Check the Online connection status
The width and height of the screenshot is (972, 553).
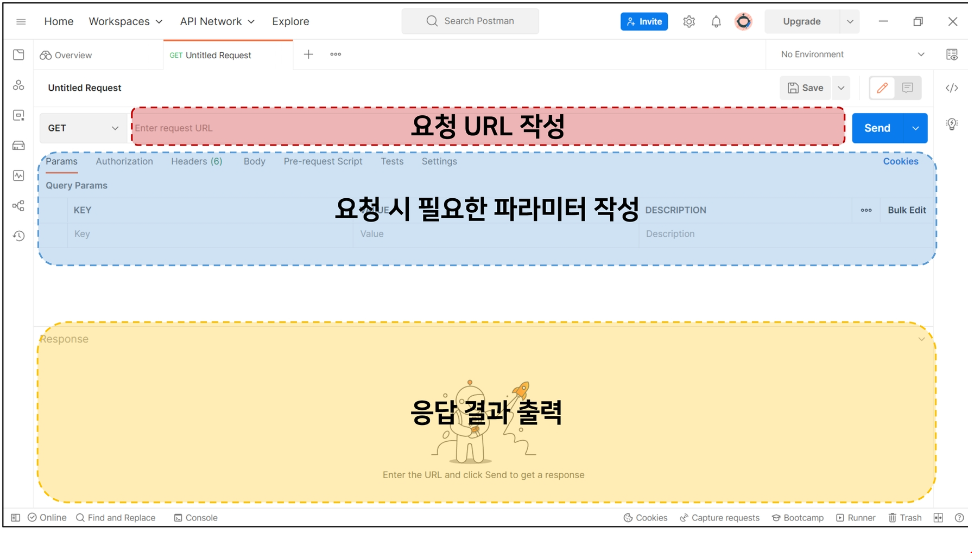(x=47, y=518)
